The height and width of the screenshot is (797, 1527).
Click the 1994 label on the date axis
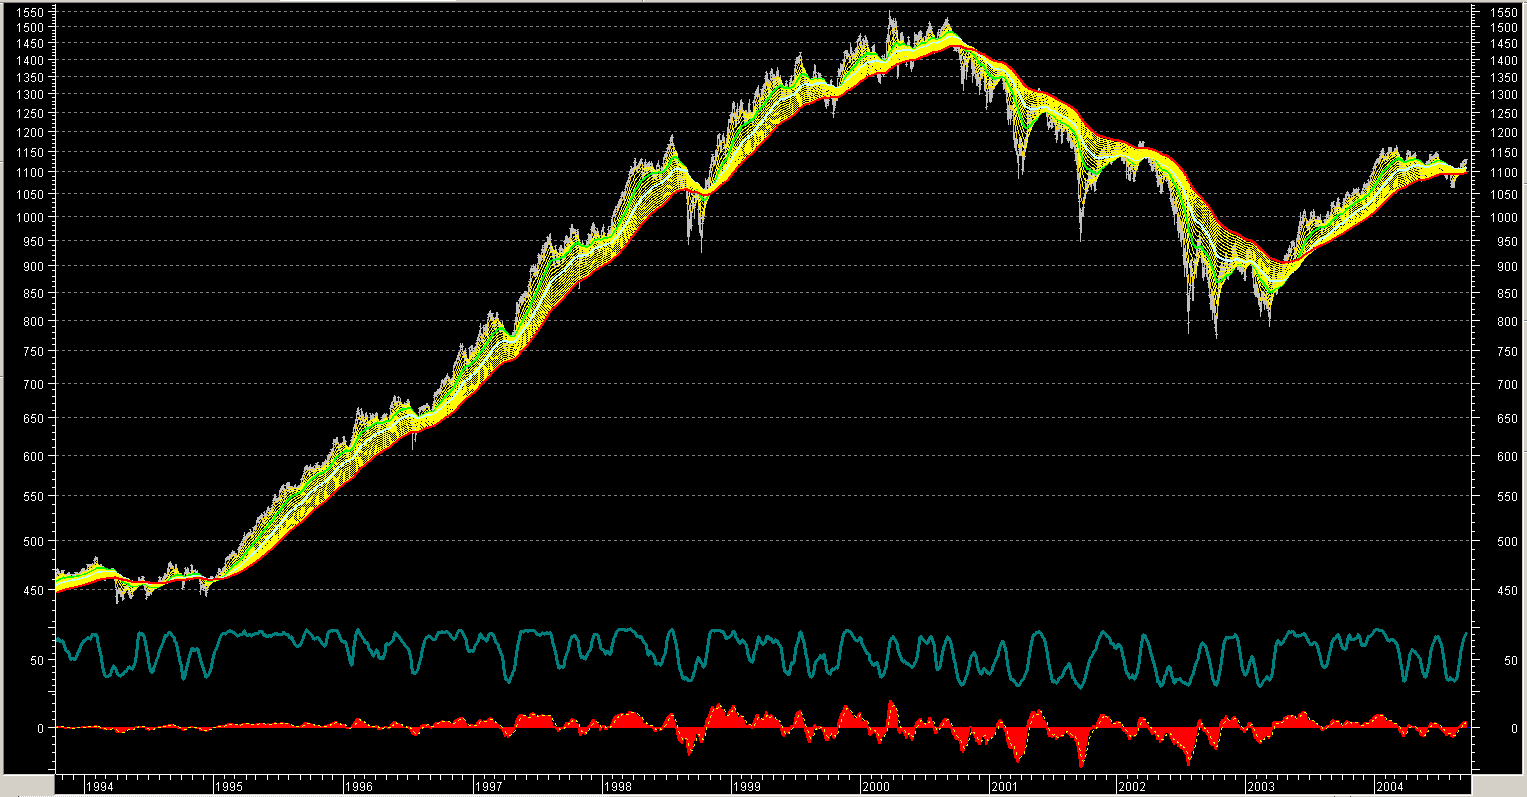pos(100,787)
